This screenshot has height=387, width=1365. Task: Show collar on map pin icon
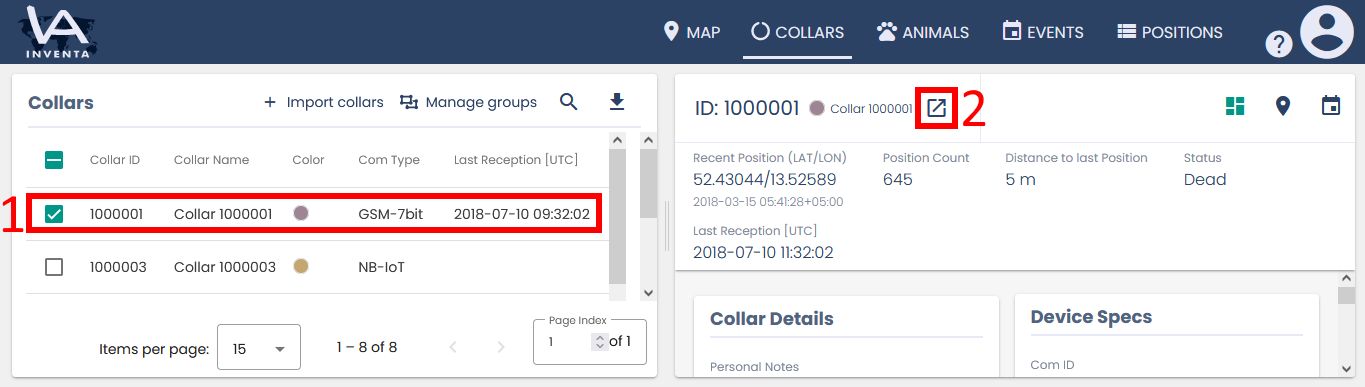click(x=1283, y=106)
